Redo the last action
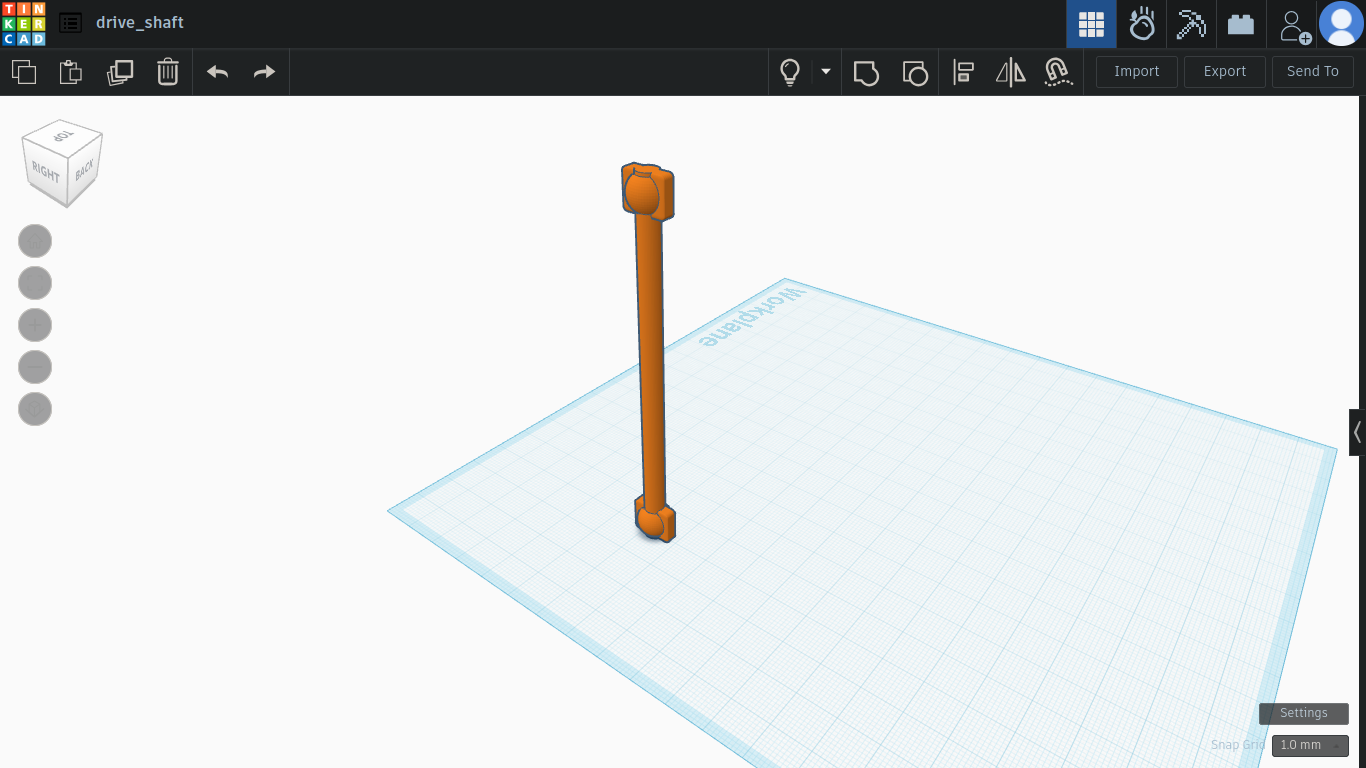The height and width of the screenshot is (768, 1366). tap(264, 72)
